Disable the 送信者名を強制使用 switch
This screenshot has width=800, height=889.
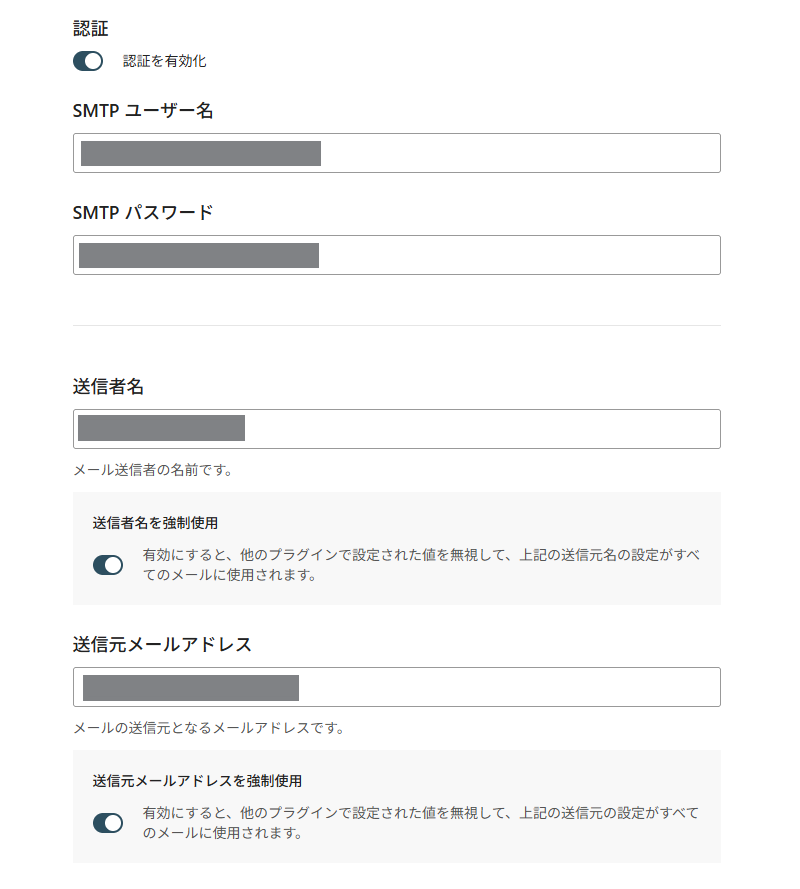click(108, 565)
